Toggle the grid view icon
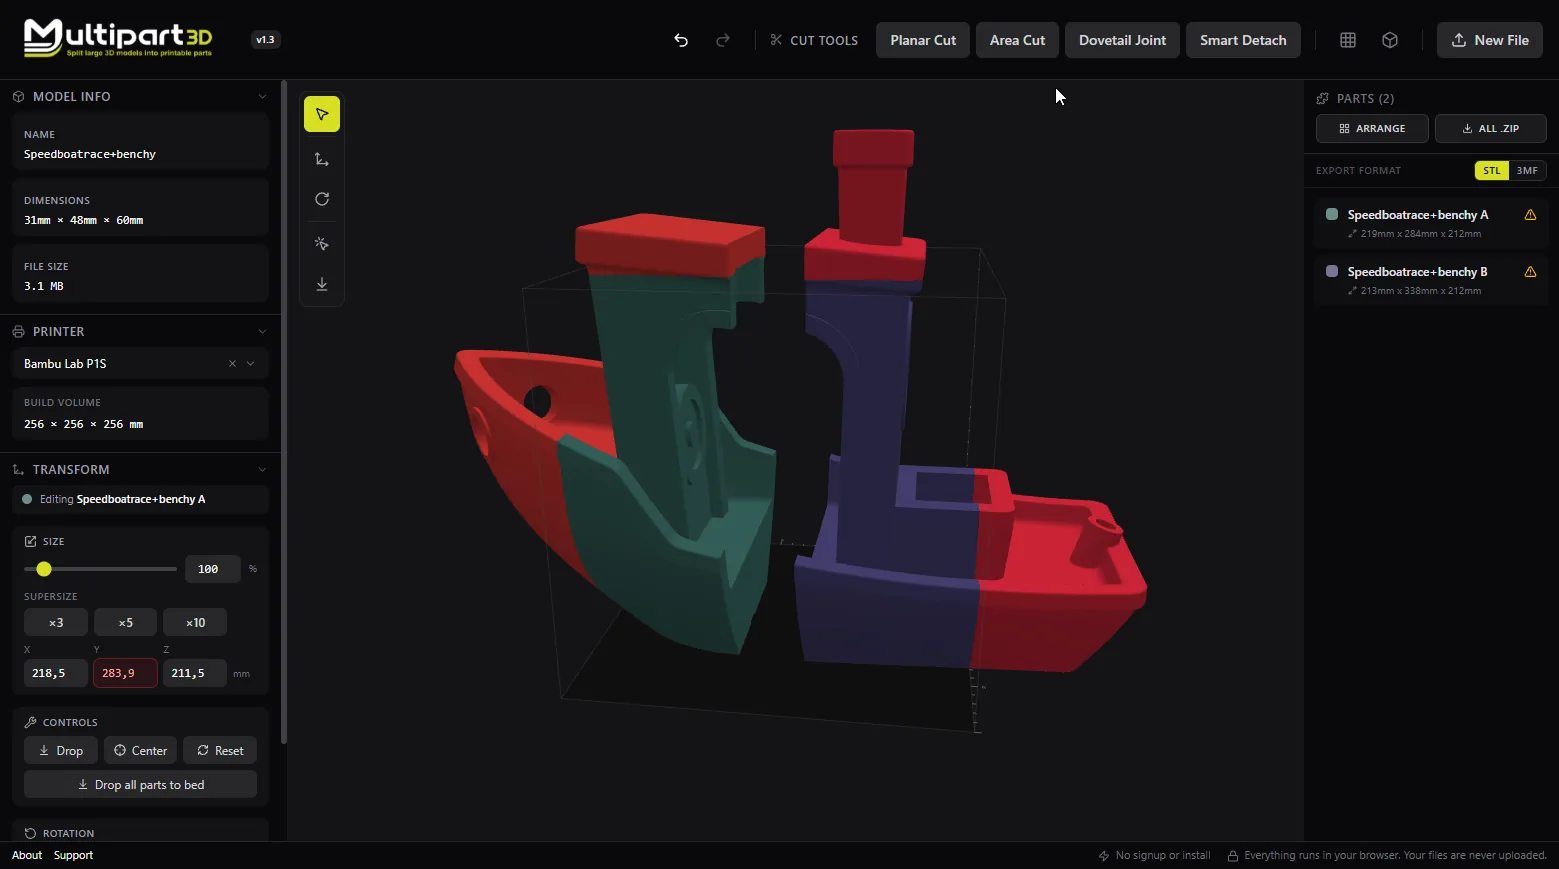The width and height of the screenshot is (1559, 869). (1348, 40)
